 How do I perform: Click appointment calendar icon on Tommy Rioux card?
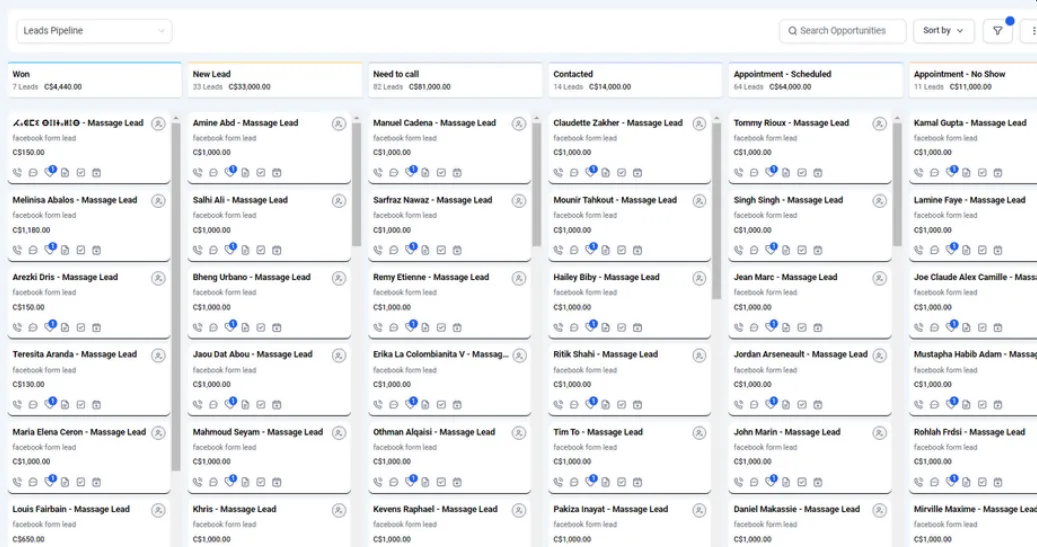pos(817,173)
